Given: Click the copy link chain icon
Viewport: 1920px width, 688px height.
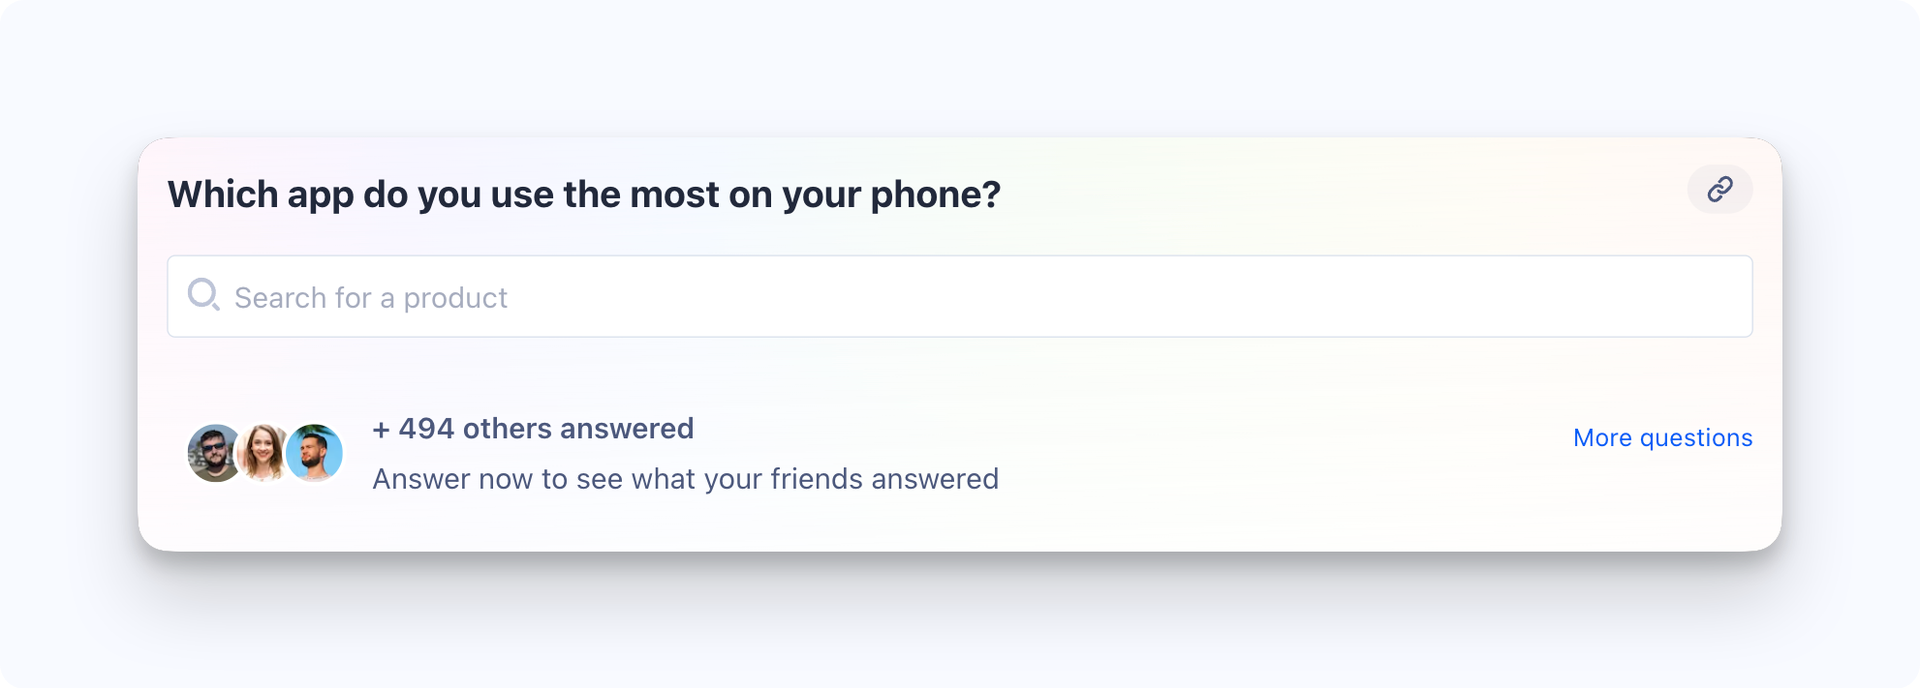Looking at the screenshot, I should tap(1719, 189).
